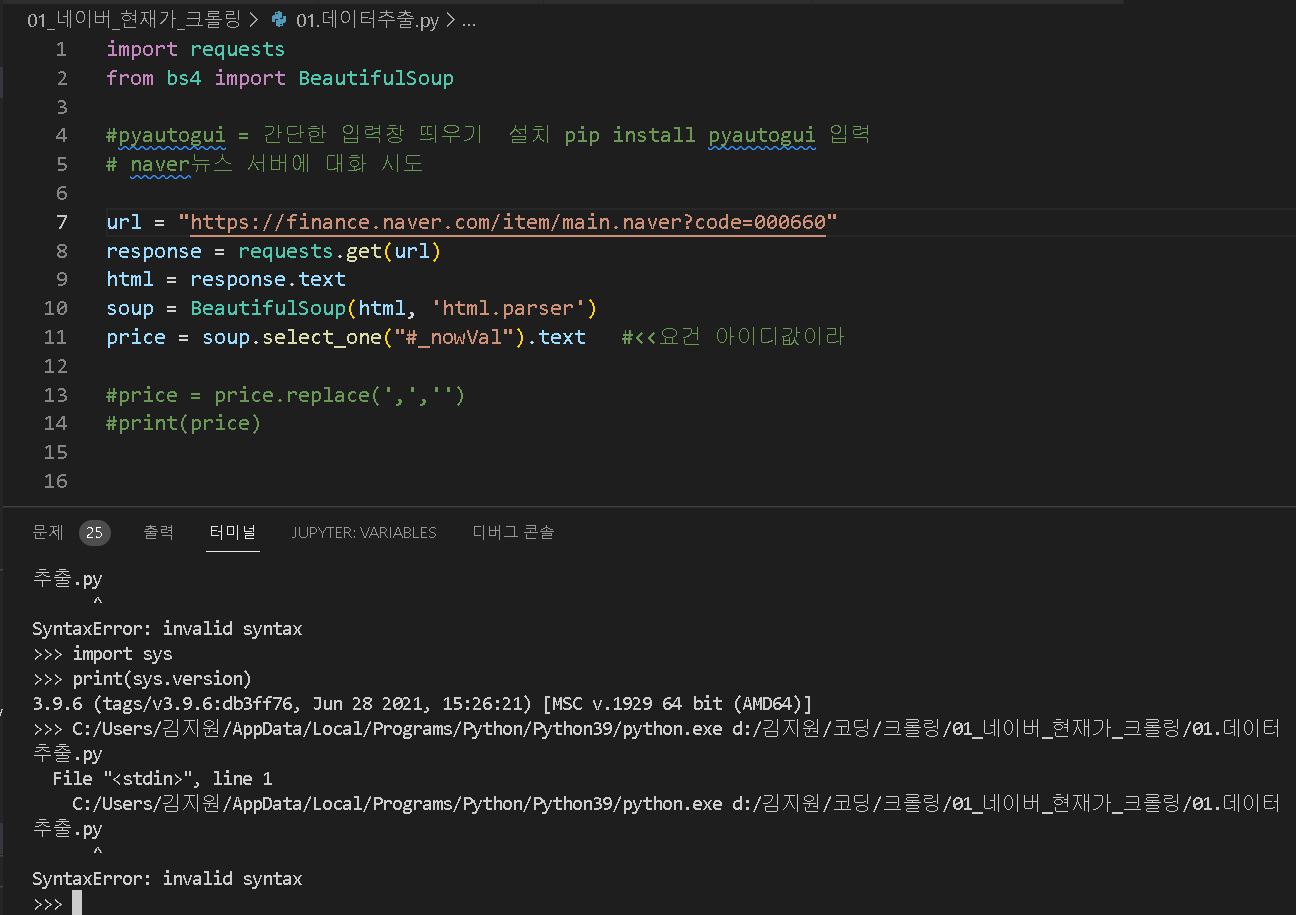Click 'File "<stdin>", line 1' terminal text
1296x915 pixels.
(162, 779)
